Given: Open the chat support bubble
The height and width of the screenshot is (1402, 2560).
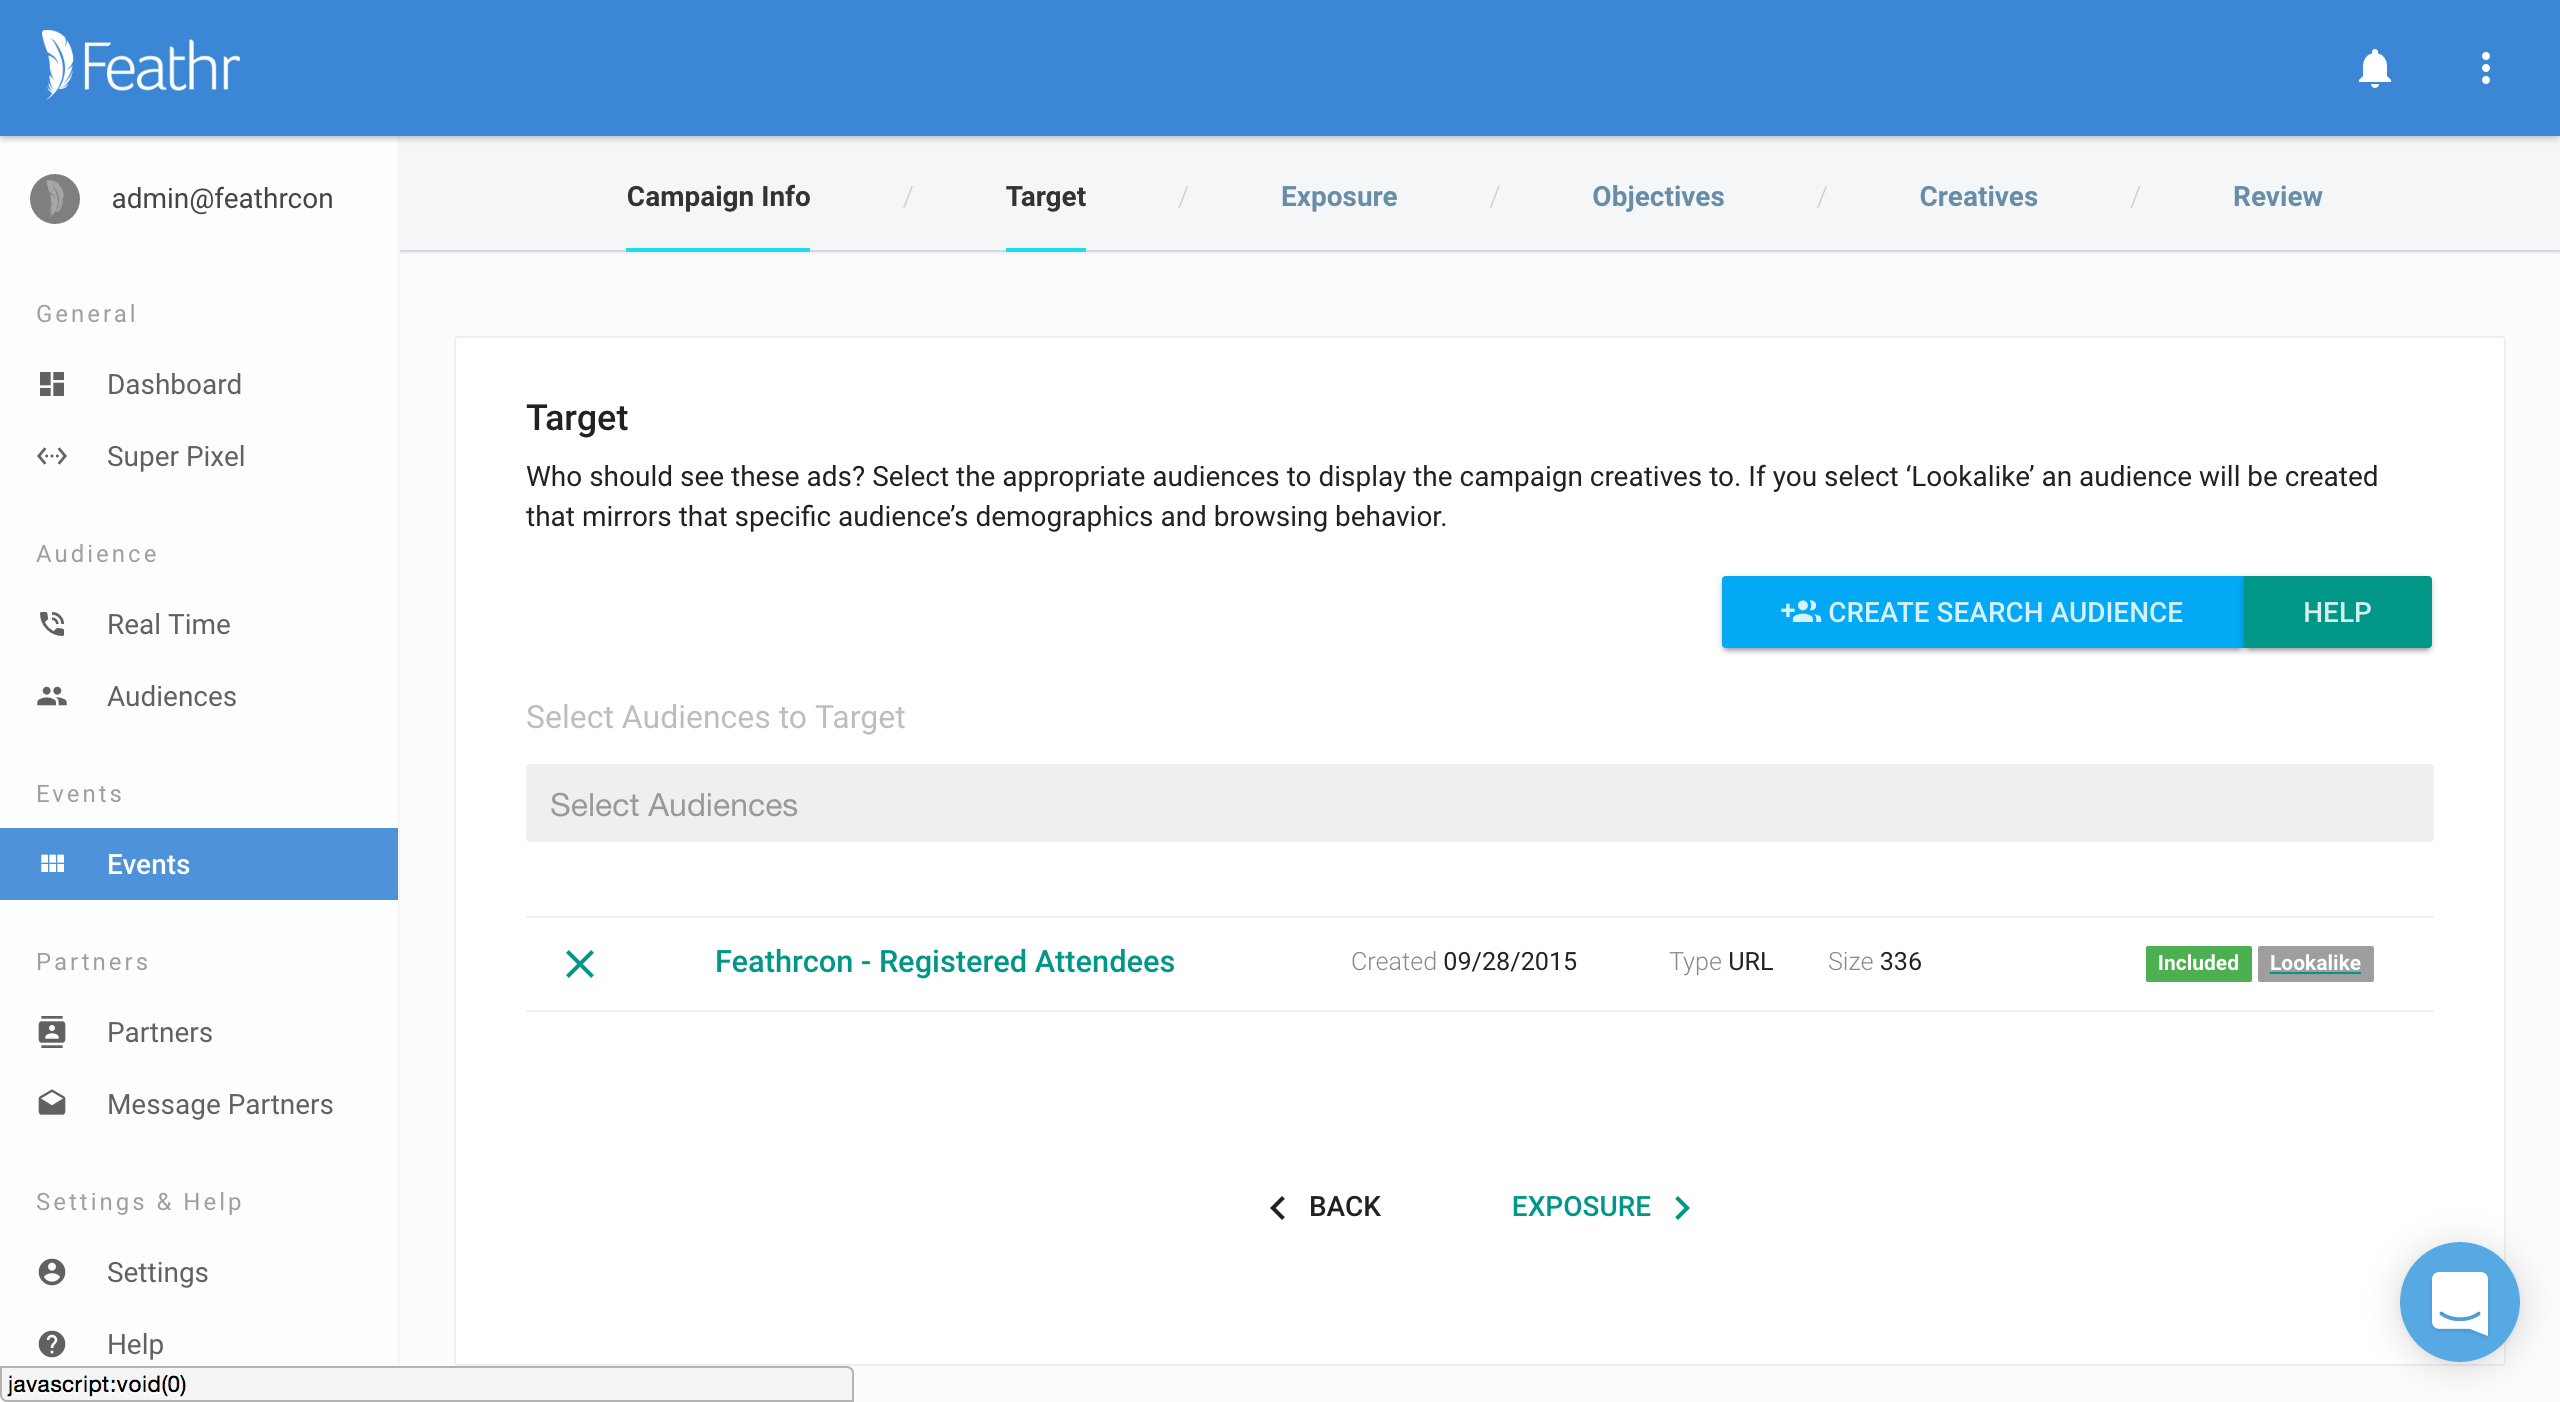Looking at the screenshot, I should pyautogui.click(x=2459, y=1301).
